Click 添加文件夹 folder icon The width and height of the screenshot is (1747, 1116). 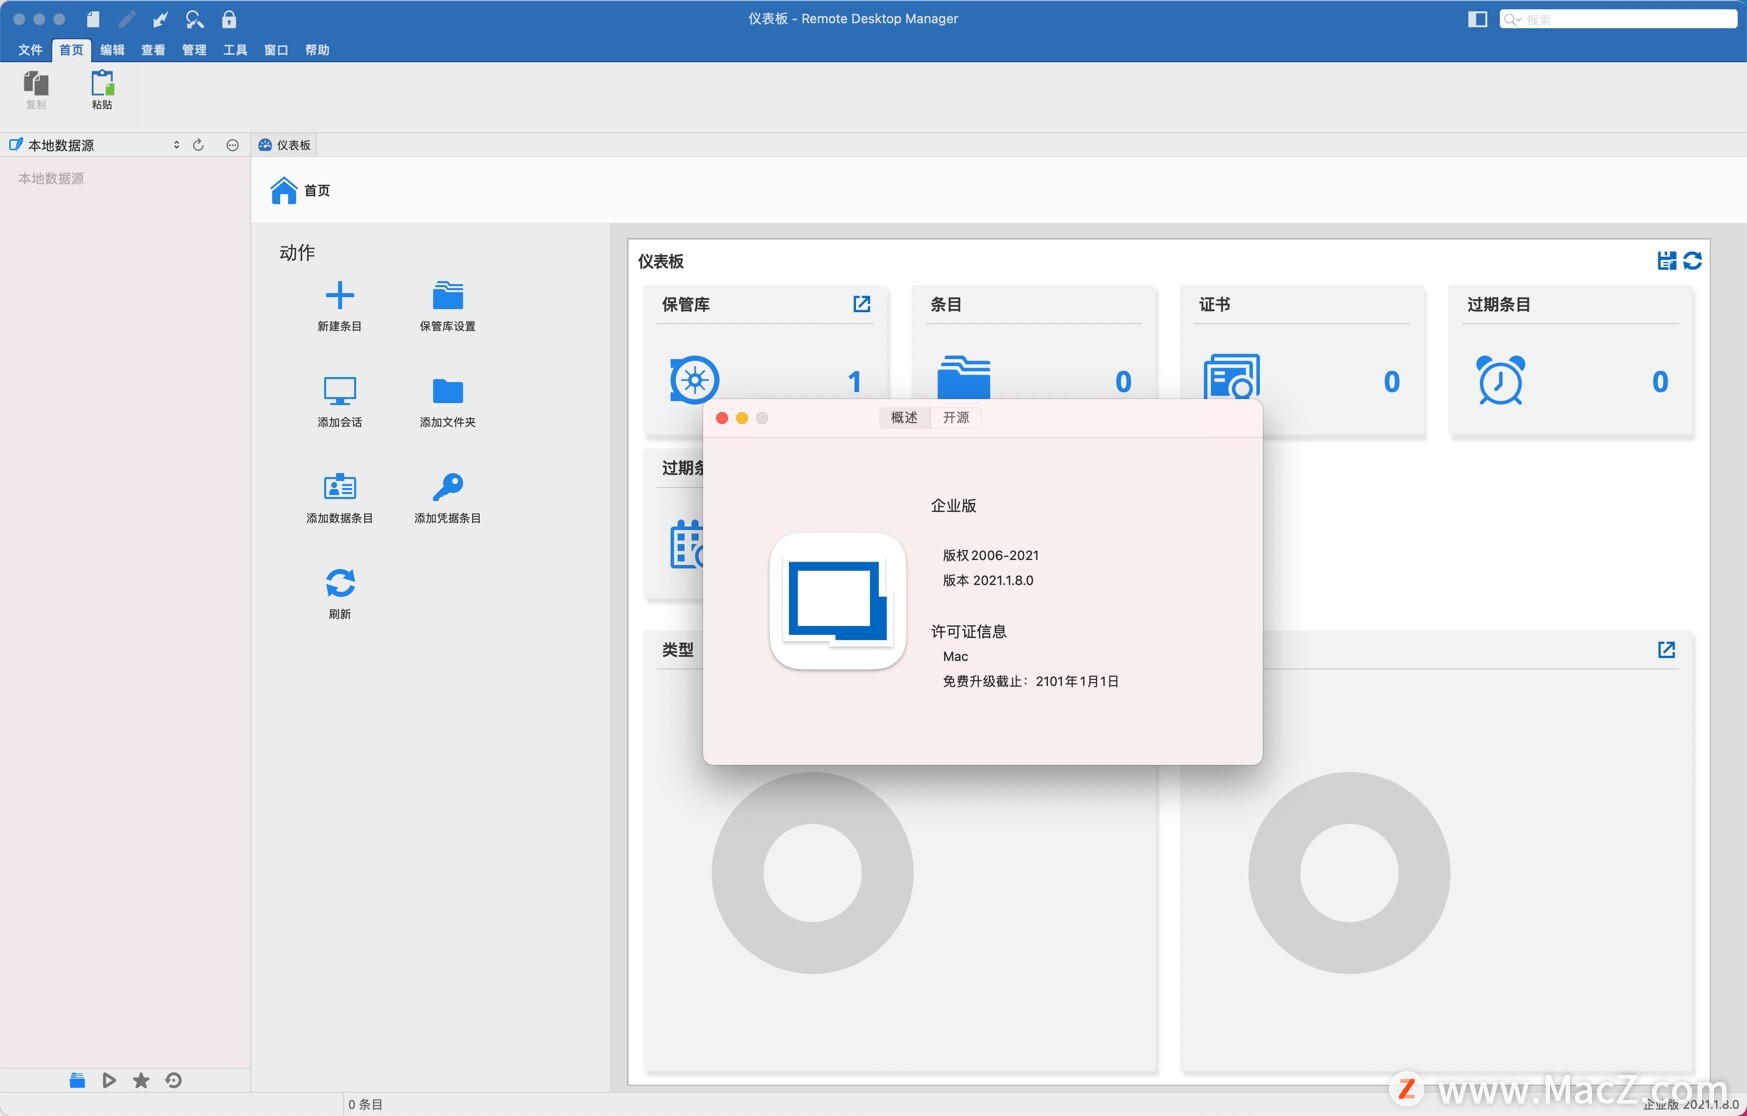[448, 391]
